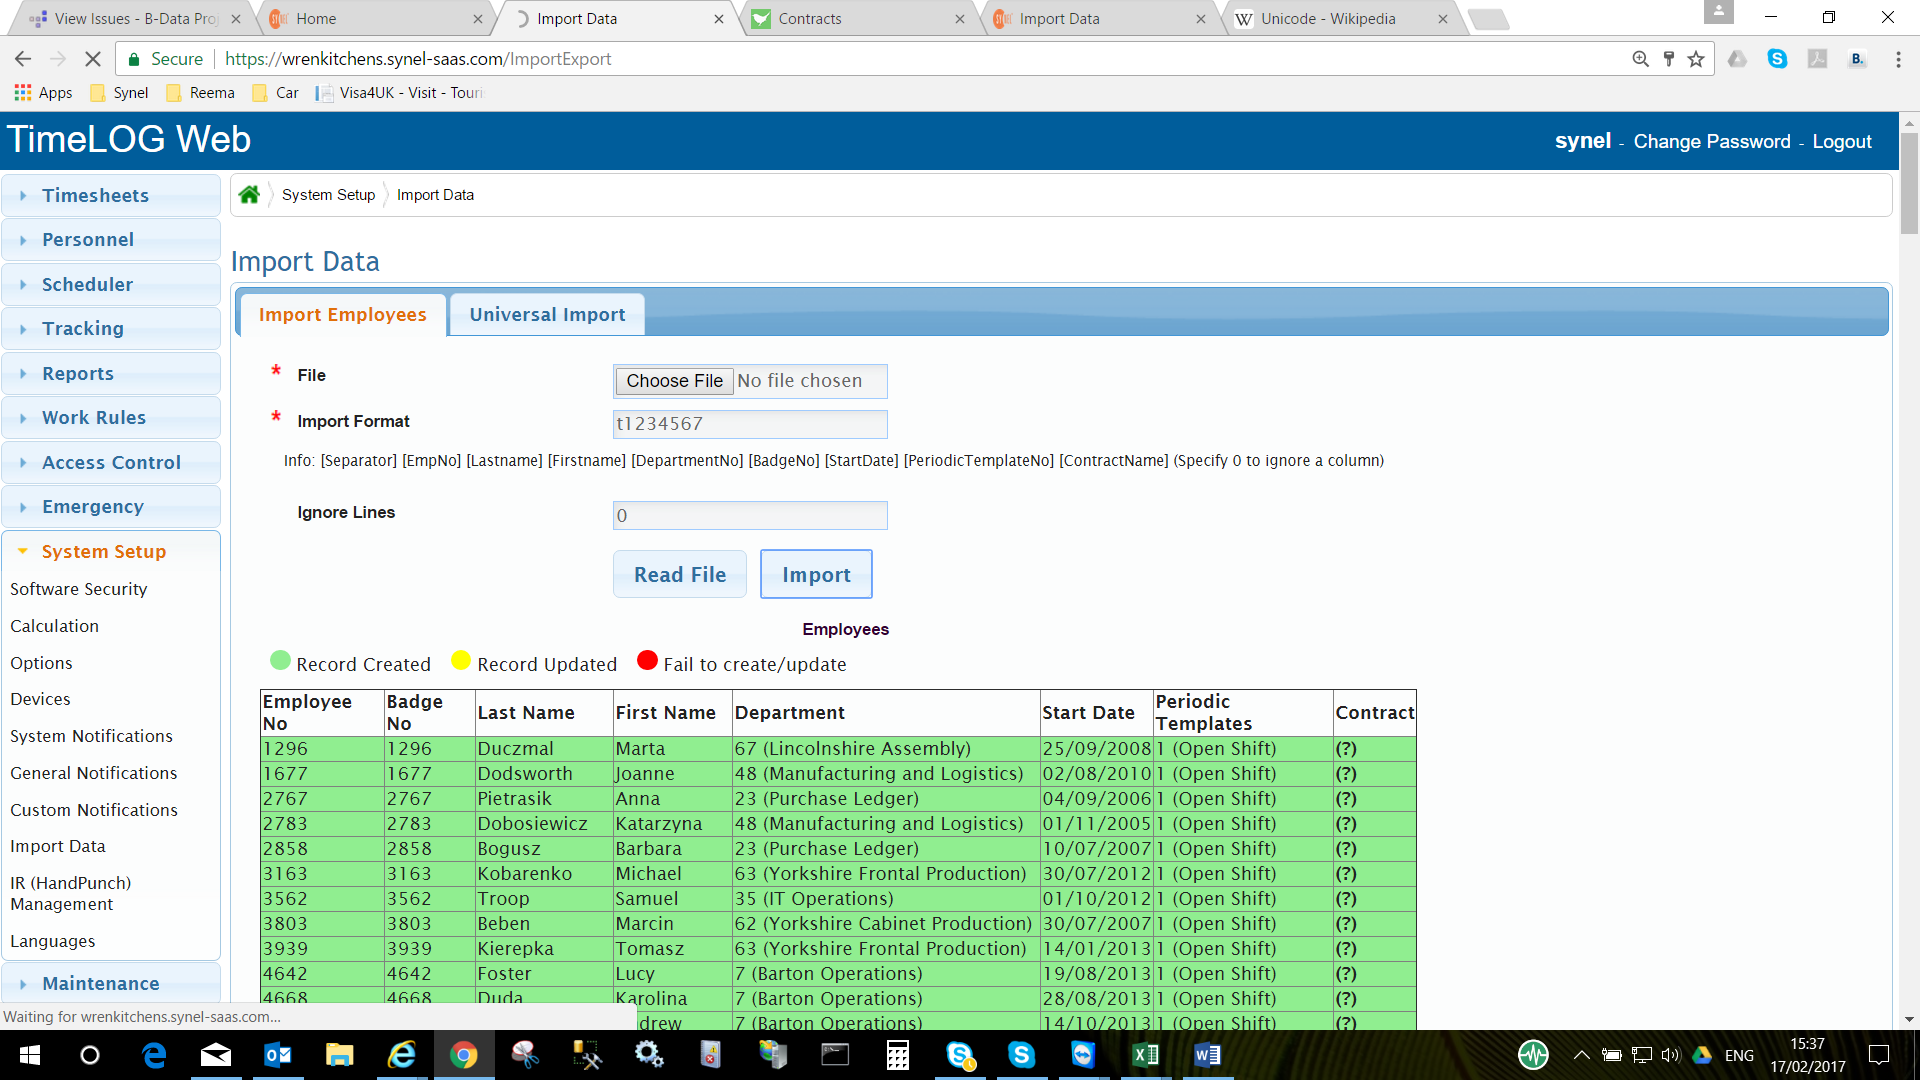This screenshot has width=1920, height=1080.
Task: Expand the Emergency sidebar section
Action: pyautogui.click(x=111, y=507)
